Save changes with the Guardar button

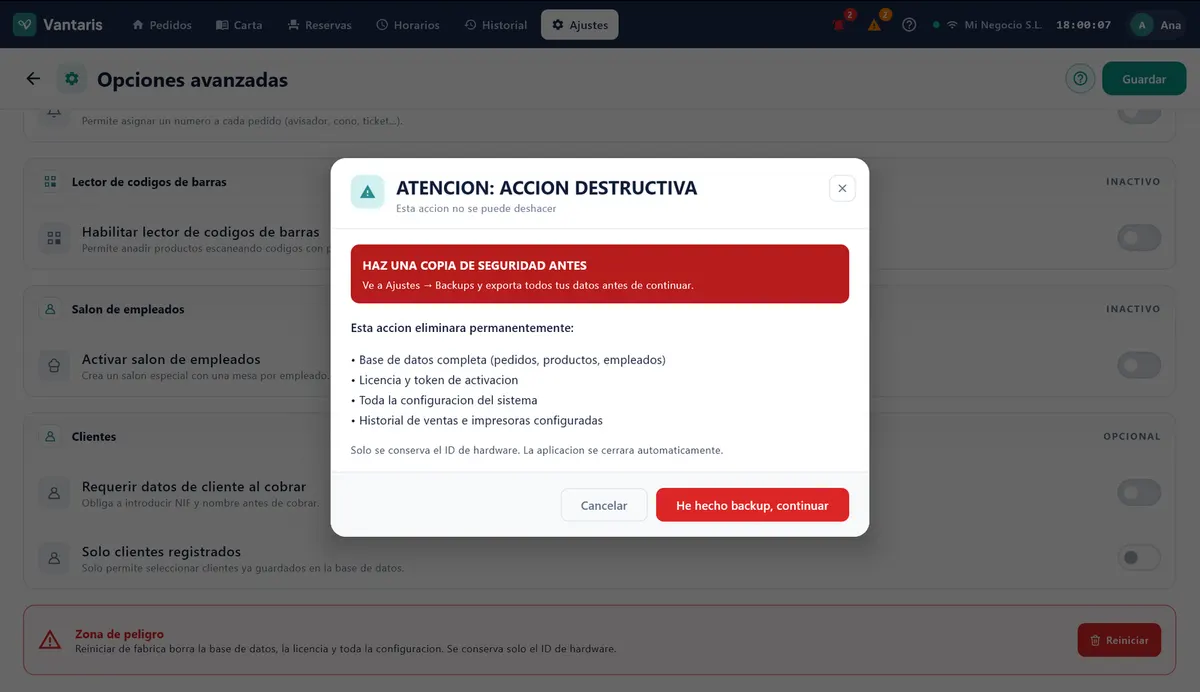(x=1144, y=79)
